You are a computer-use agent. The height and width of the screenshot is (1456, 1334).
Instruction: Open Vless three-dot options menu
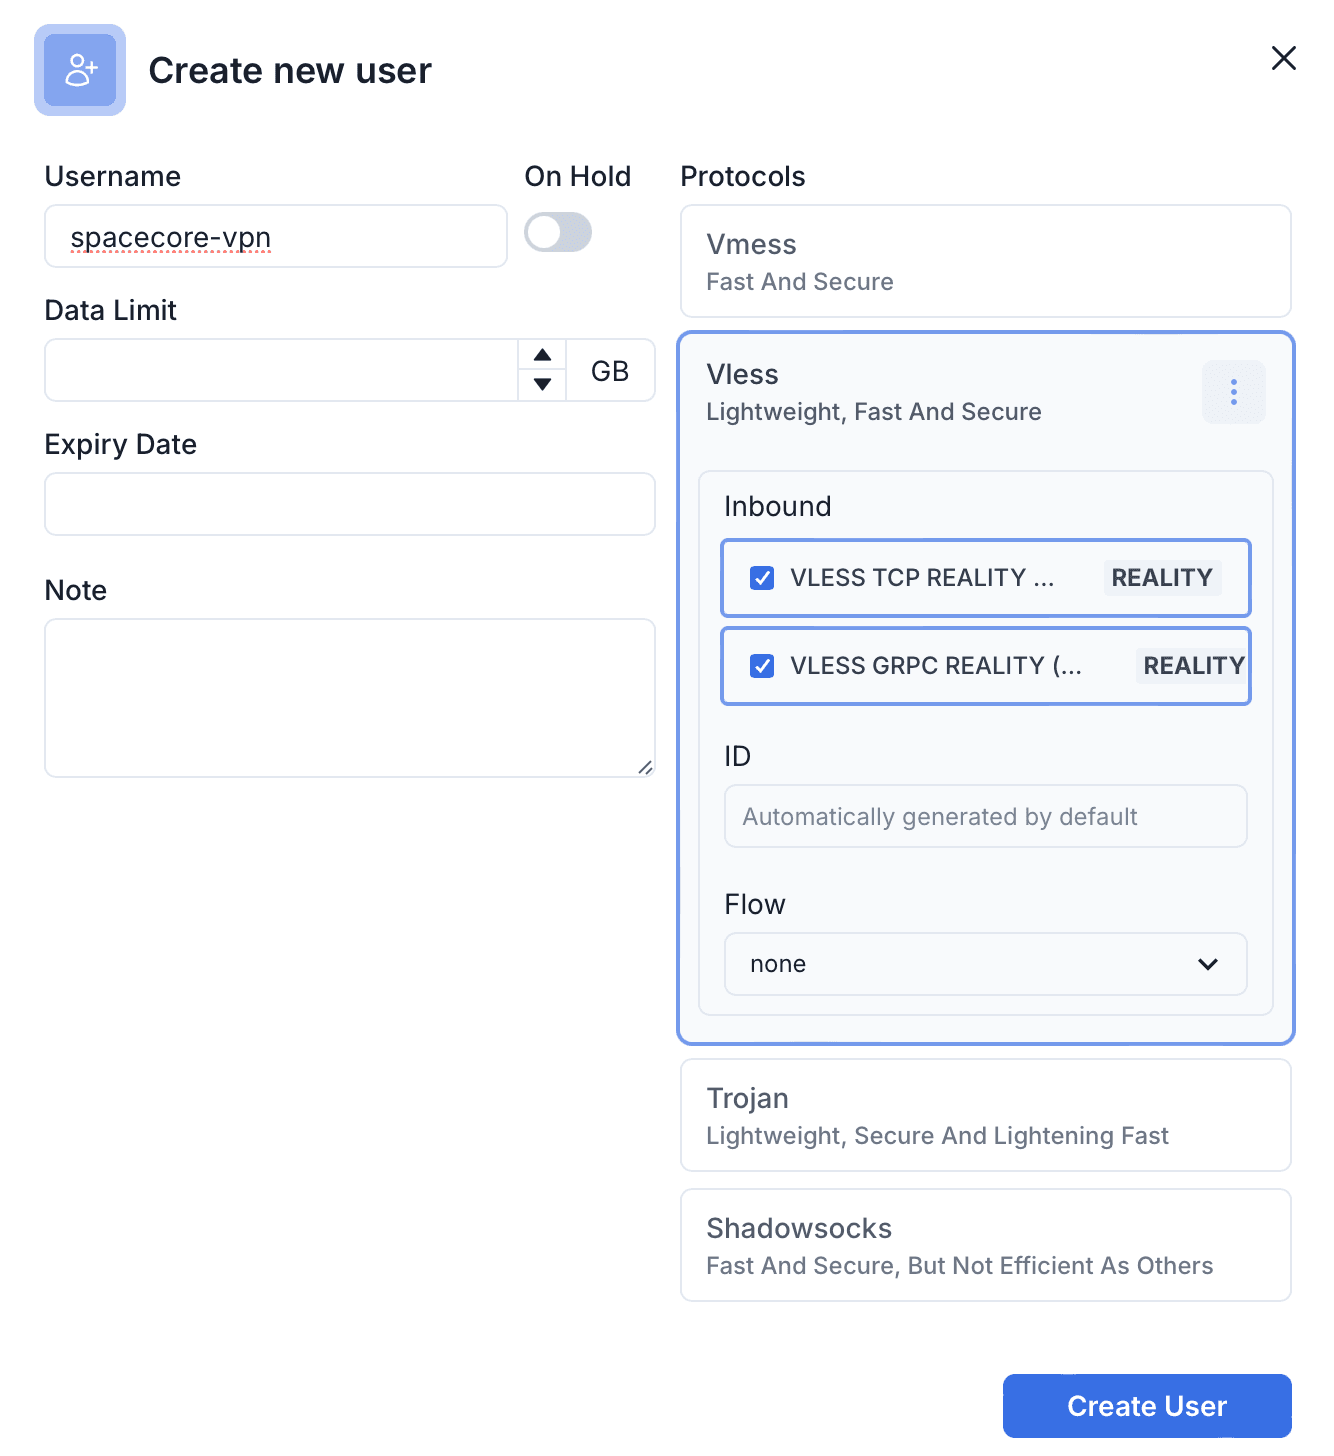tap(1233, 392)
